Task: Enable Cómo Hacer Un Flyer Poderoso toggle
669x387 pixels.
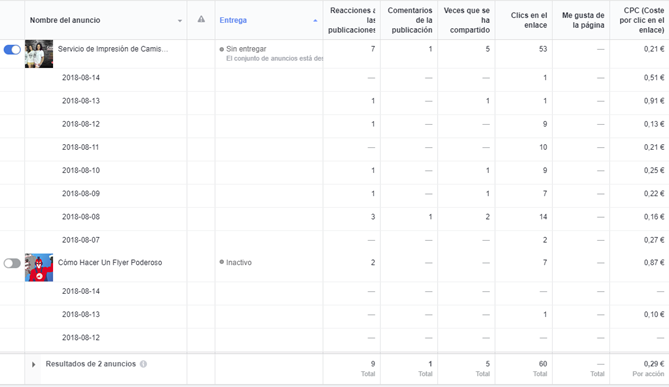Action: 12,263
